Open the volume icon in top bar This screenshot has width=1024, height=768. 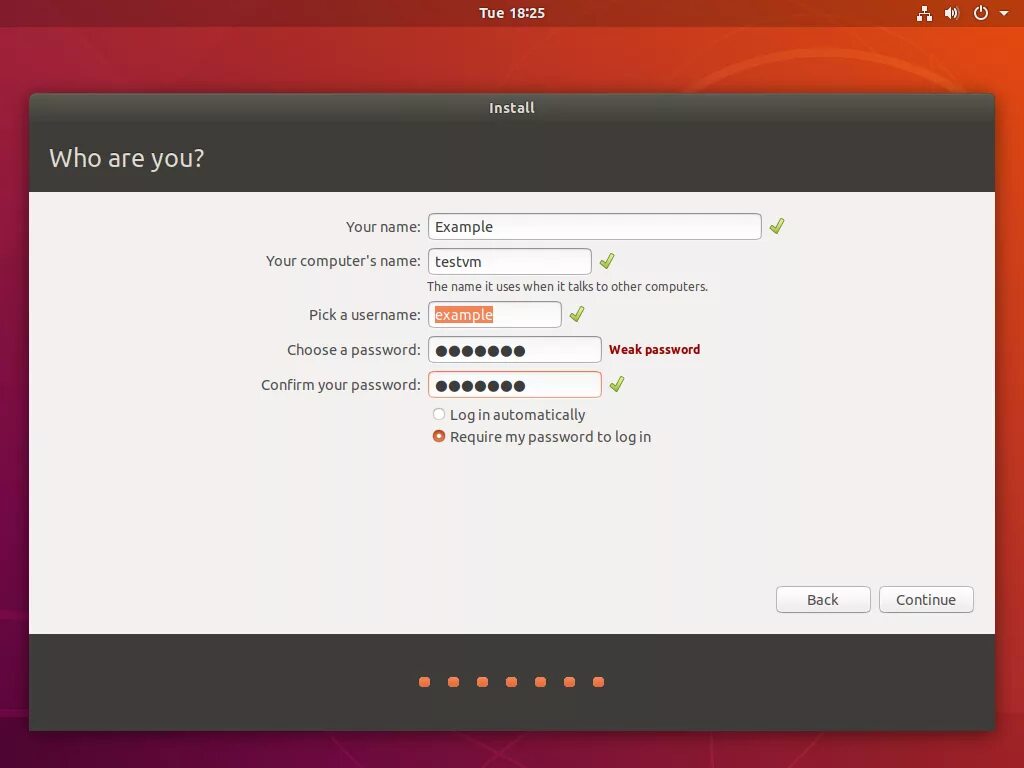tap(952, 13)
